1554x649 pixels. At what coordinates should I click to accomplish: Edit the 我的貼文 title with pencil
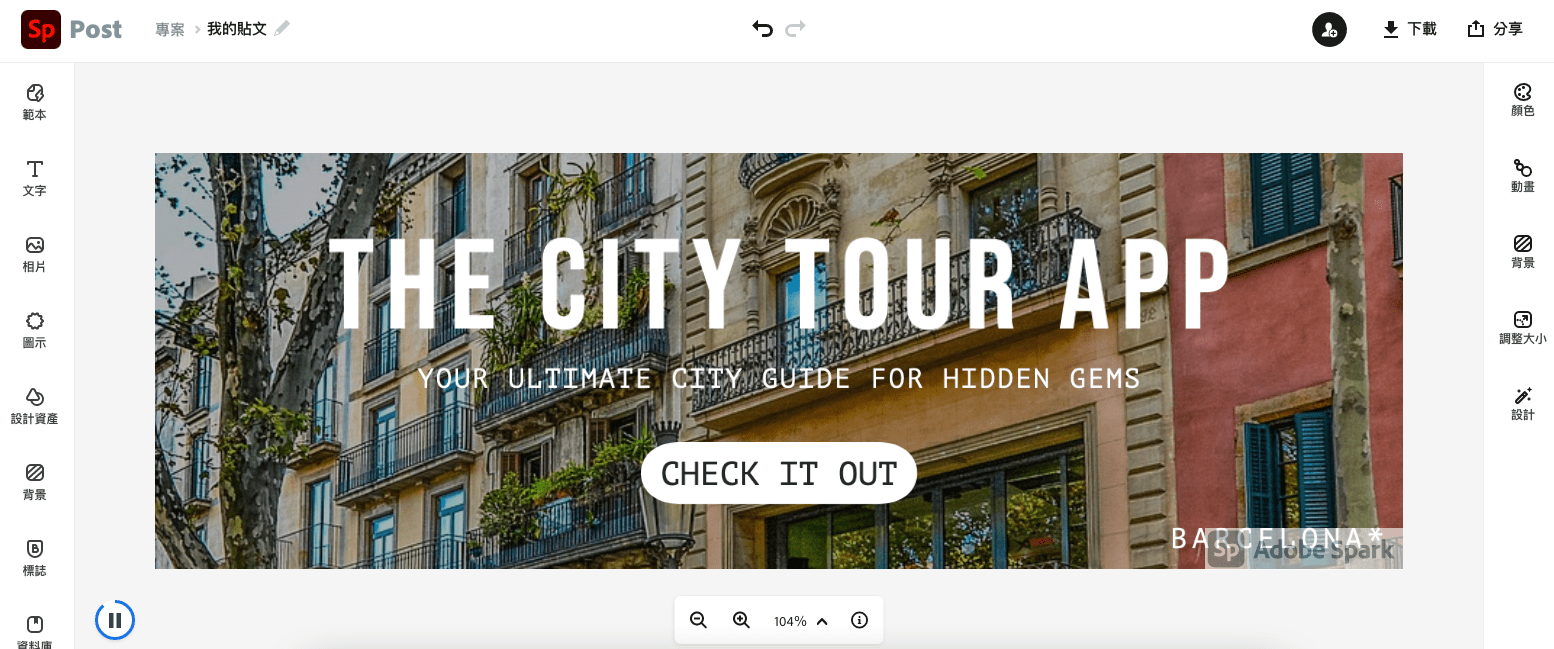[x=282, y=28]
